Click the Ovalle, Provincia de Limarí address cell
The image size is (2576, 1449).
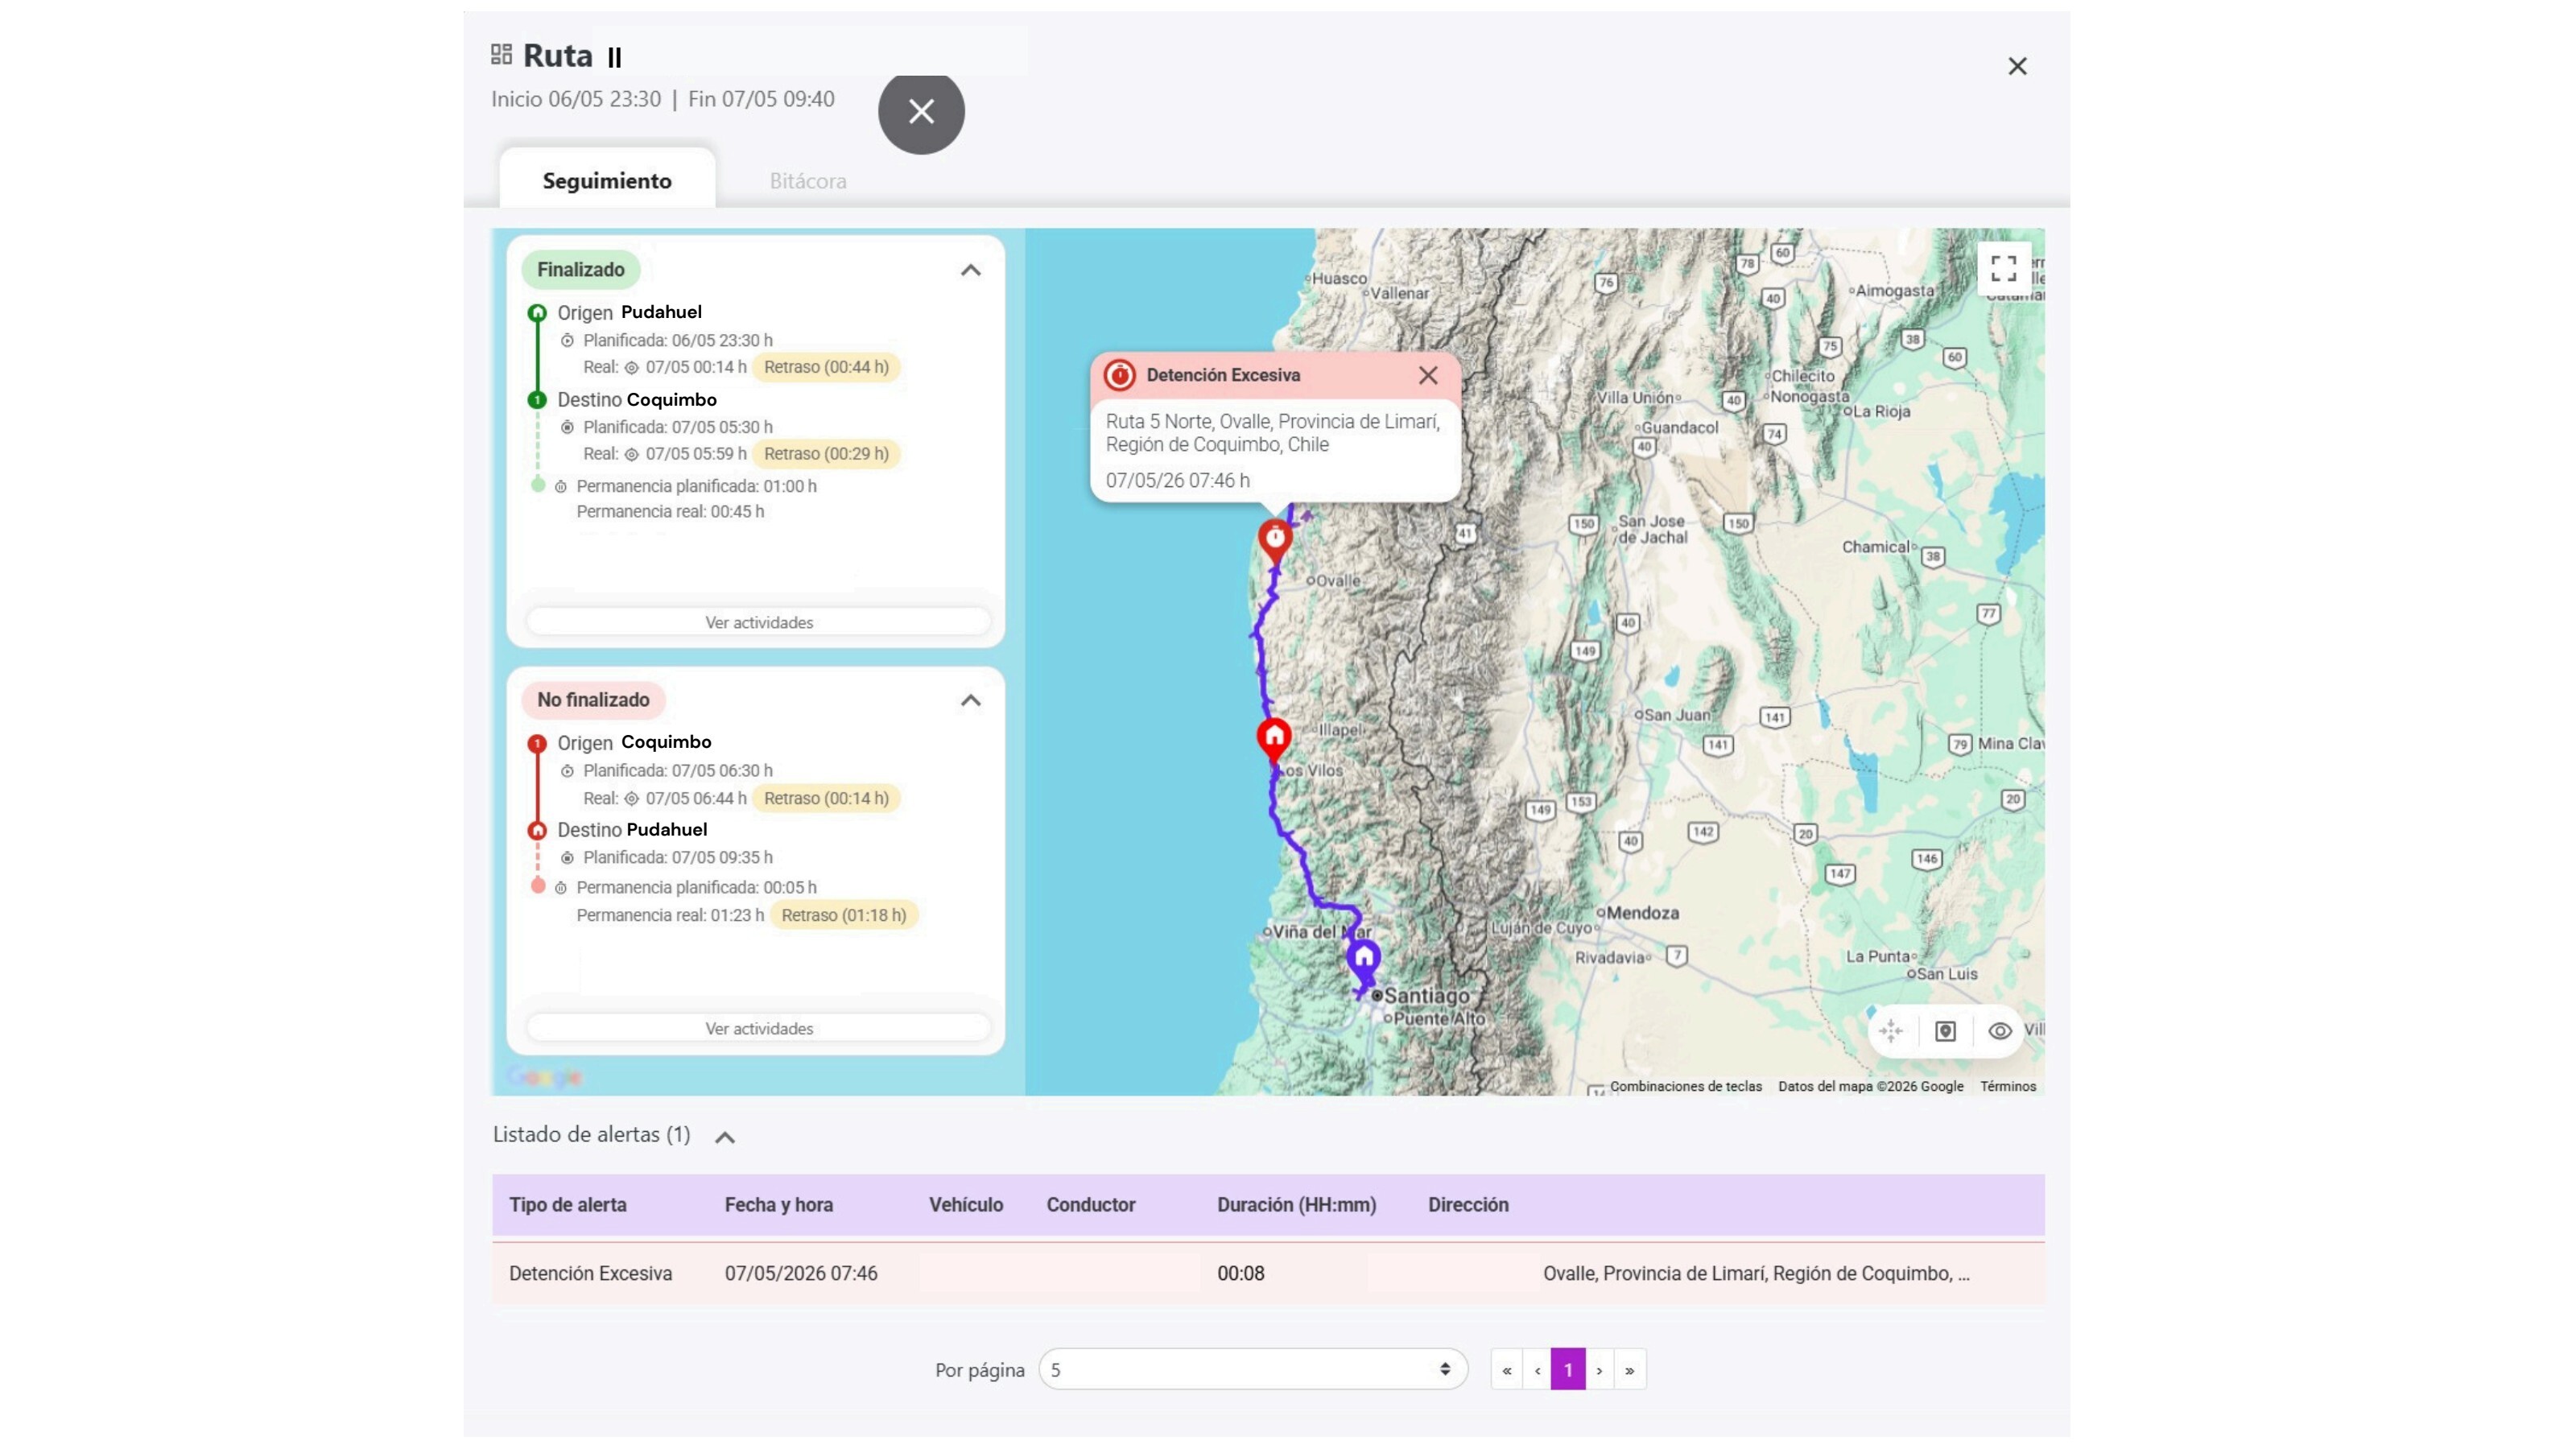click(1756, 1273)
